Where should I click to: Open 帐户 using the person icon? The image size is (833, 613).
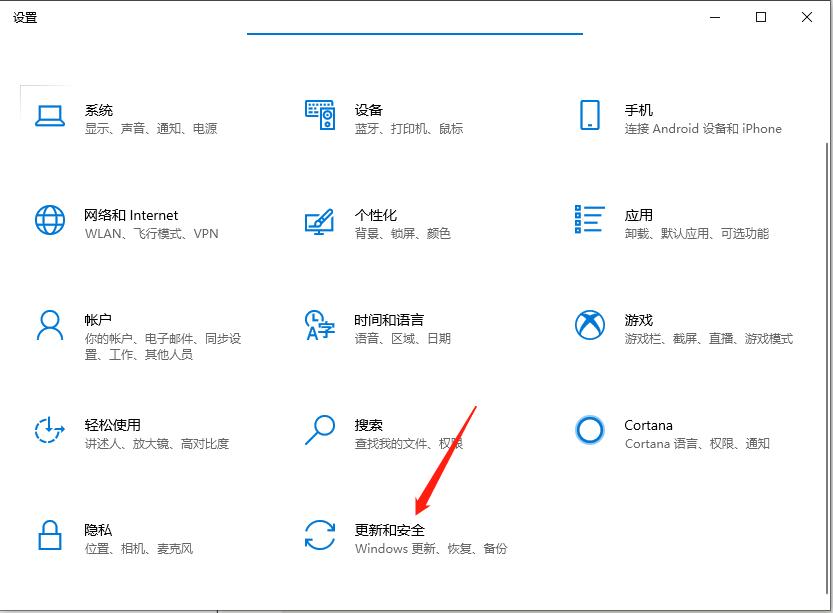(50, 325)
